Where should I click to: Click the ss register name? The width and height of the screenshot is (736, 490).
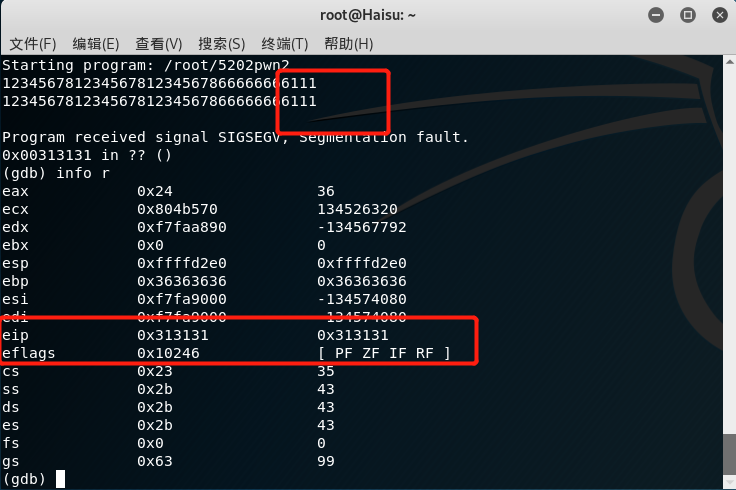tap(10, 390)
